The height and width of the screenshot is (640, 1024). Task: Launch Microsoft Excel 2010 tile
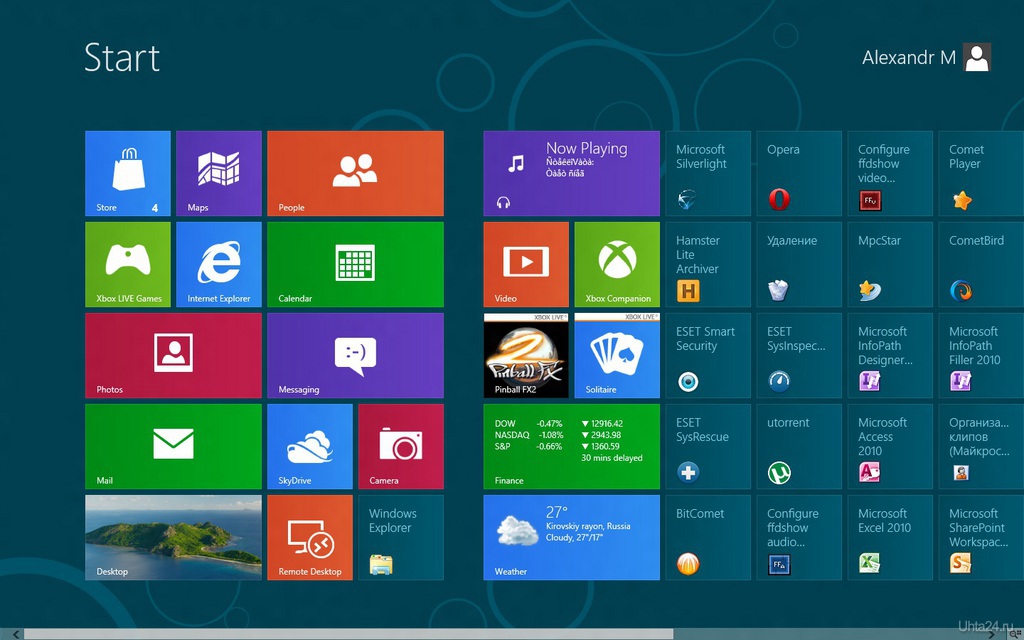pos(890,537)
